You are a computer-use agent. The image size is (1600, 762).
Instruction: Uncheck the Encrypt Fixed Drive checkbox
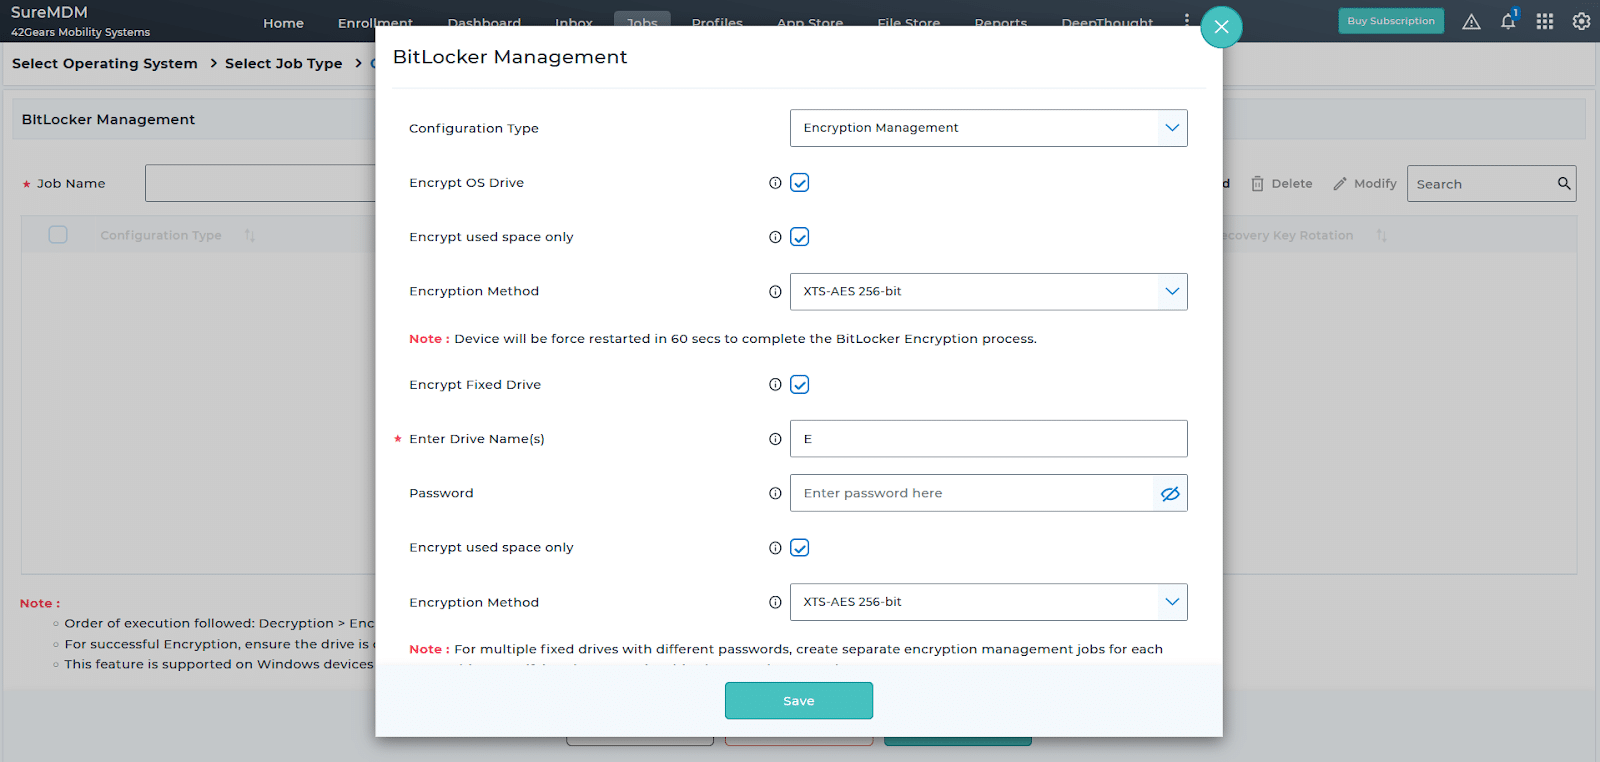pos(800,385)
